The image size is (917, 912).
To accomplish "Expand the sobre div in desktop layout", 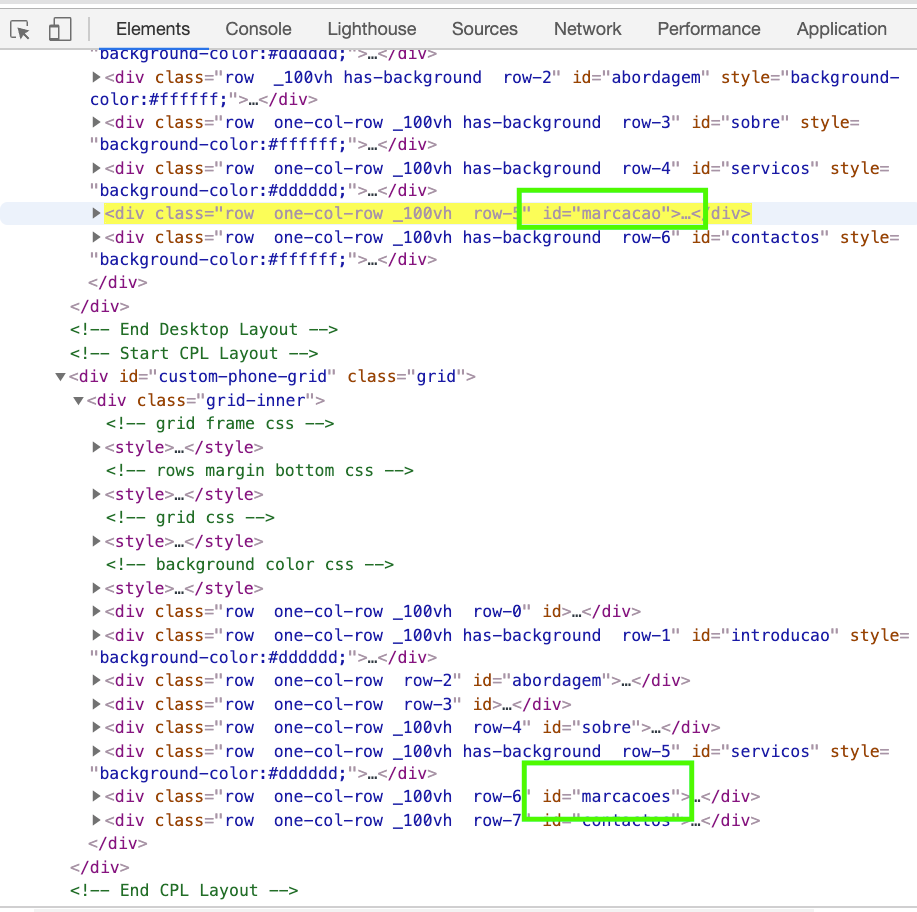I will [95, 122].
